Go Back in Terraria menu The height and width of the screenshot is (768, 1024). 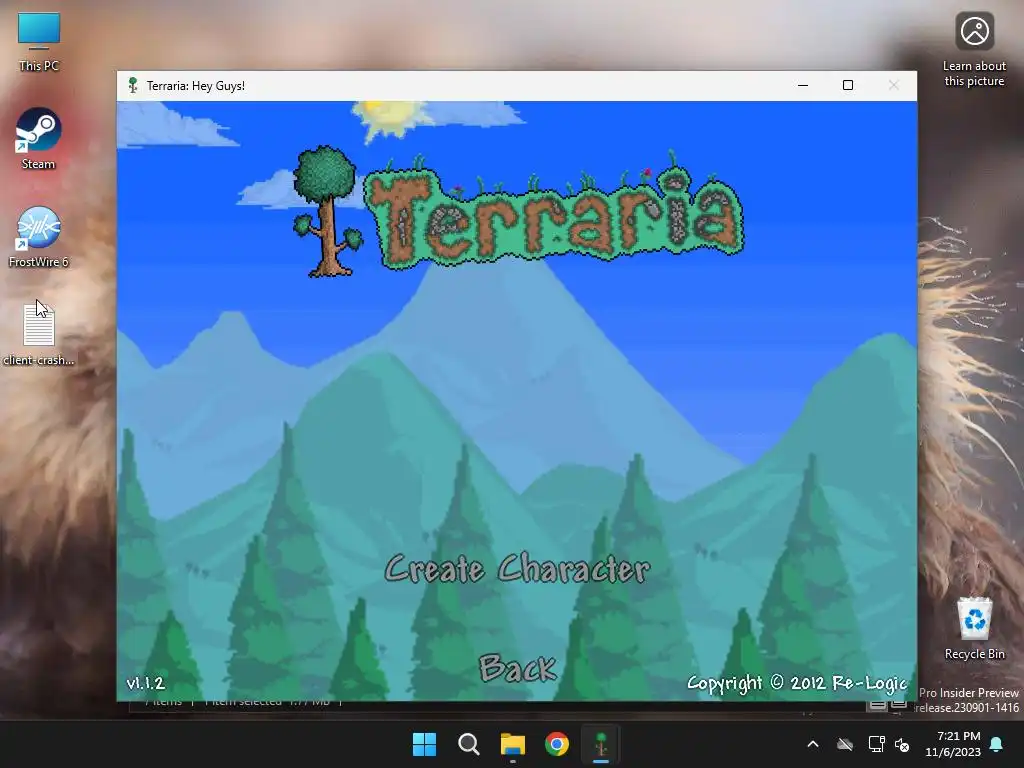point(518,668)
